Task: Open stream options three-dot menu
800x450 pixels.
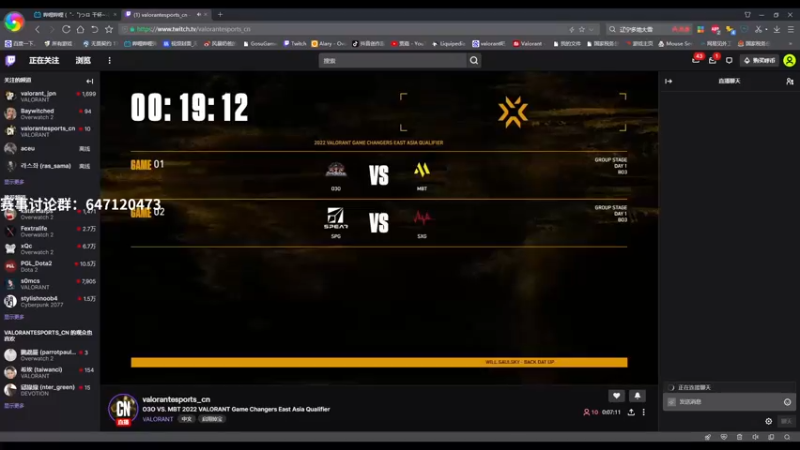Action: pyautogui.click(x=643, y=412)
